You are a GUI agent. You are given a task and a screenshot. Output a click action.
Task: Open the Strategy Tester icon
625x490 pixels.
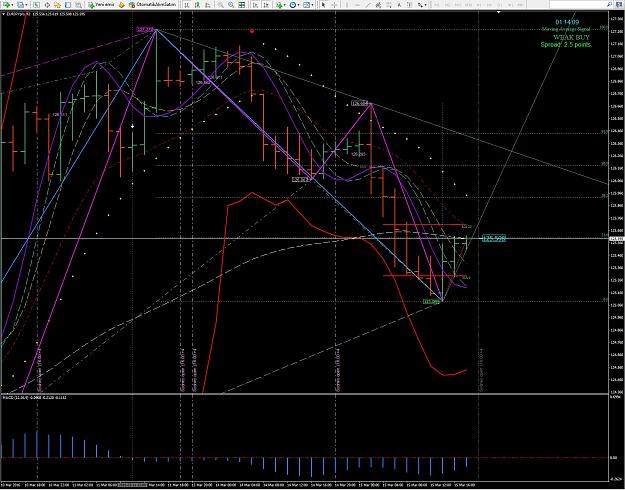[79, 5]
